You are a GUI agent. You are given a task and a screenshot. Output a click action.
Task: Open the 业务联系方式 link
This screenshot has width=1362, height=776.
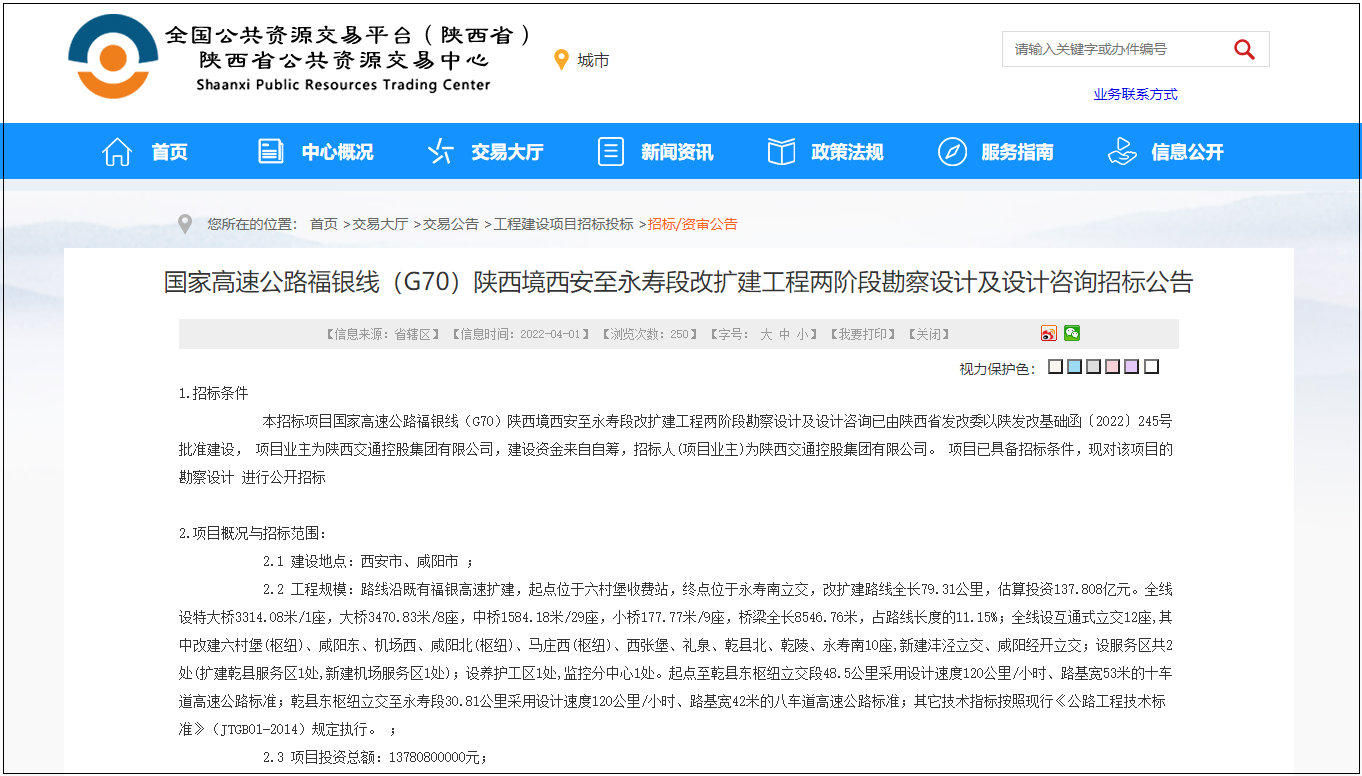pos(1135,94)
